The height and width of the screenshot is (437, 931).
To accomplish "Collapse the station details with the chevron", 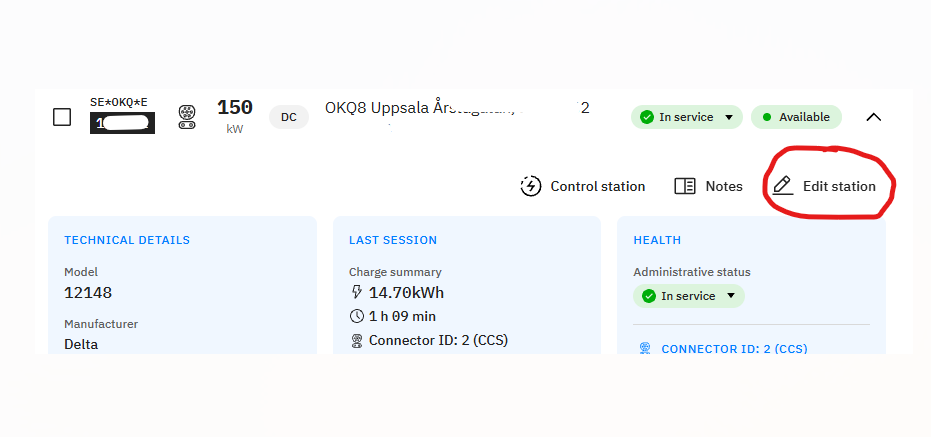I will [873, 117].
